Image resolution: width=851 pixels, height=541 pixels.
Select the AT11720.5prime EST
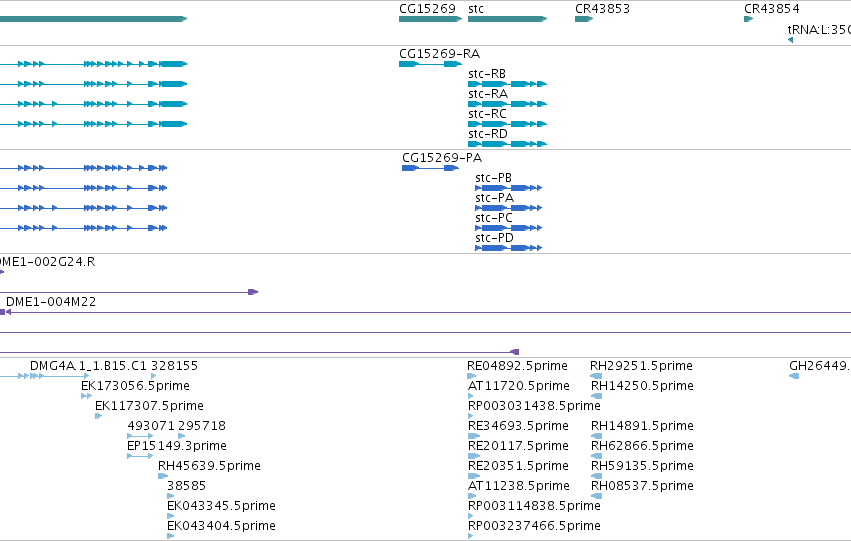470,396
